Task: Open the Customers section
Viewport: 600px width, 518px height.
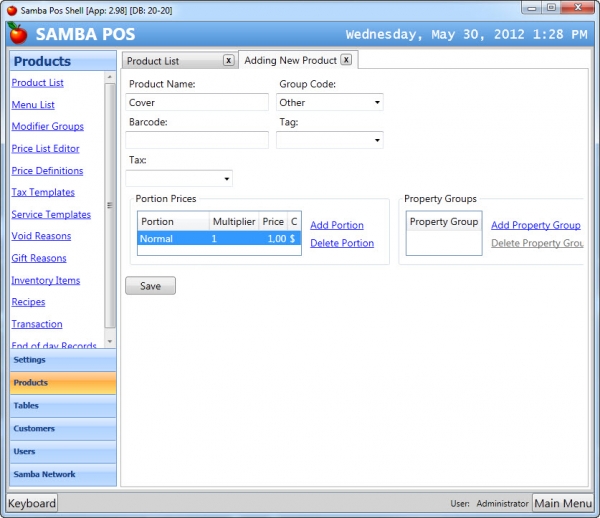Action: (x=63, y=429)
